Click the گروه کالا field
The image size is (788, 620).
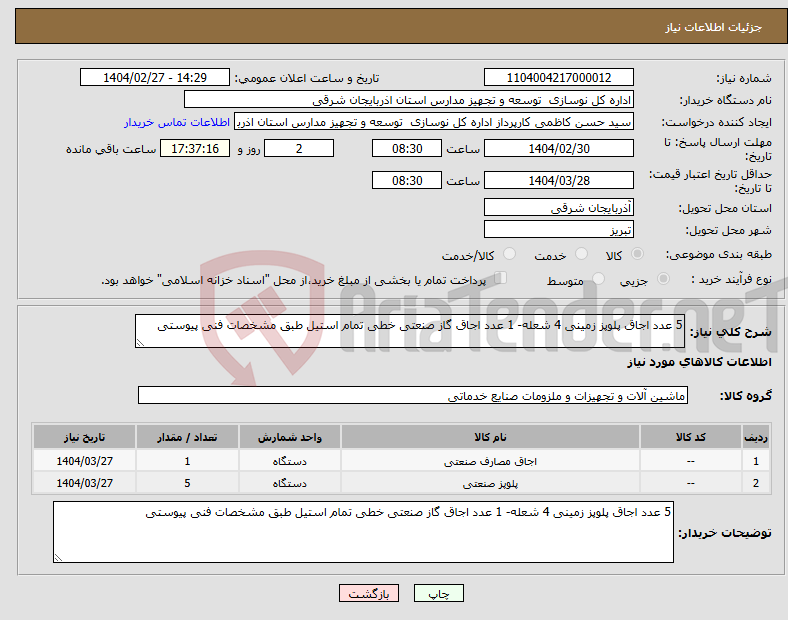tap(413, 395)
